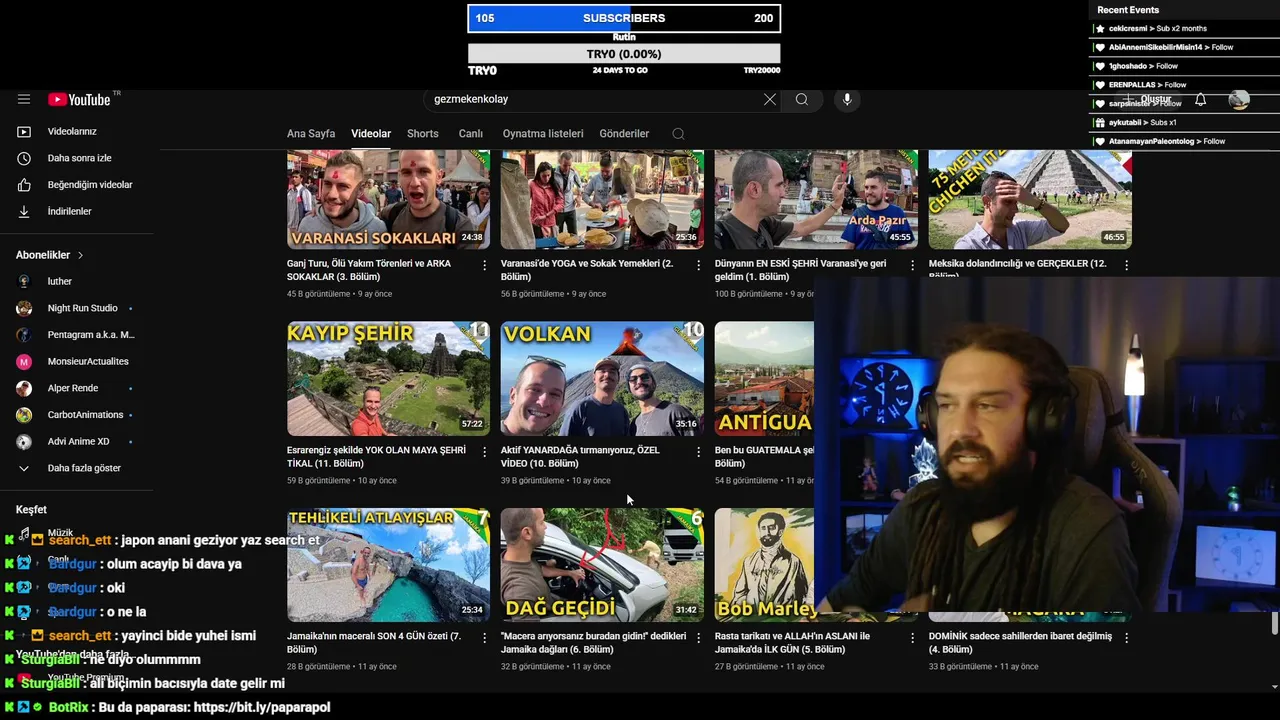Click the magnifier search button

802,99
